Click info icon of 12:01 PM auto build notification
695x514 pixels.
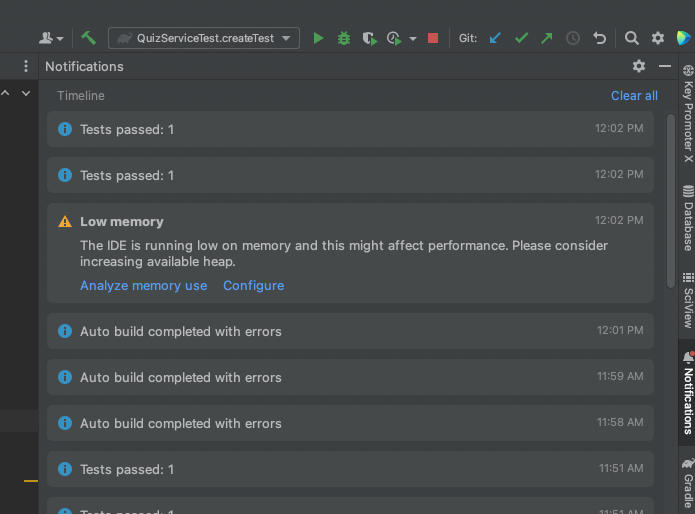(65, 331)
